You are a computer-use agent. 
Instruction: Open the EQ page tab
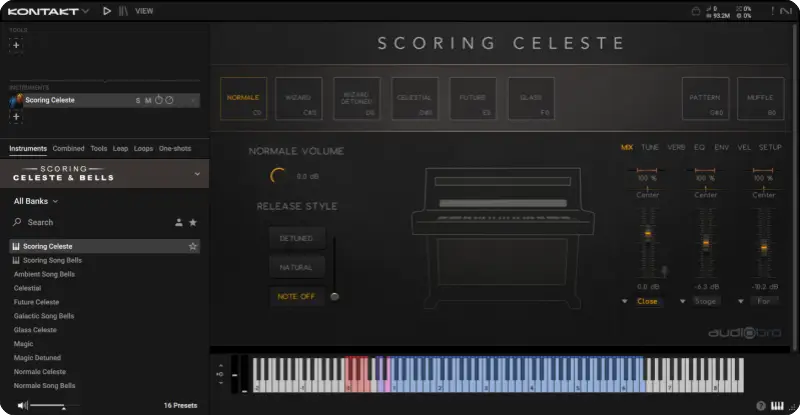point(699,147)
